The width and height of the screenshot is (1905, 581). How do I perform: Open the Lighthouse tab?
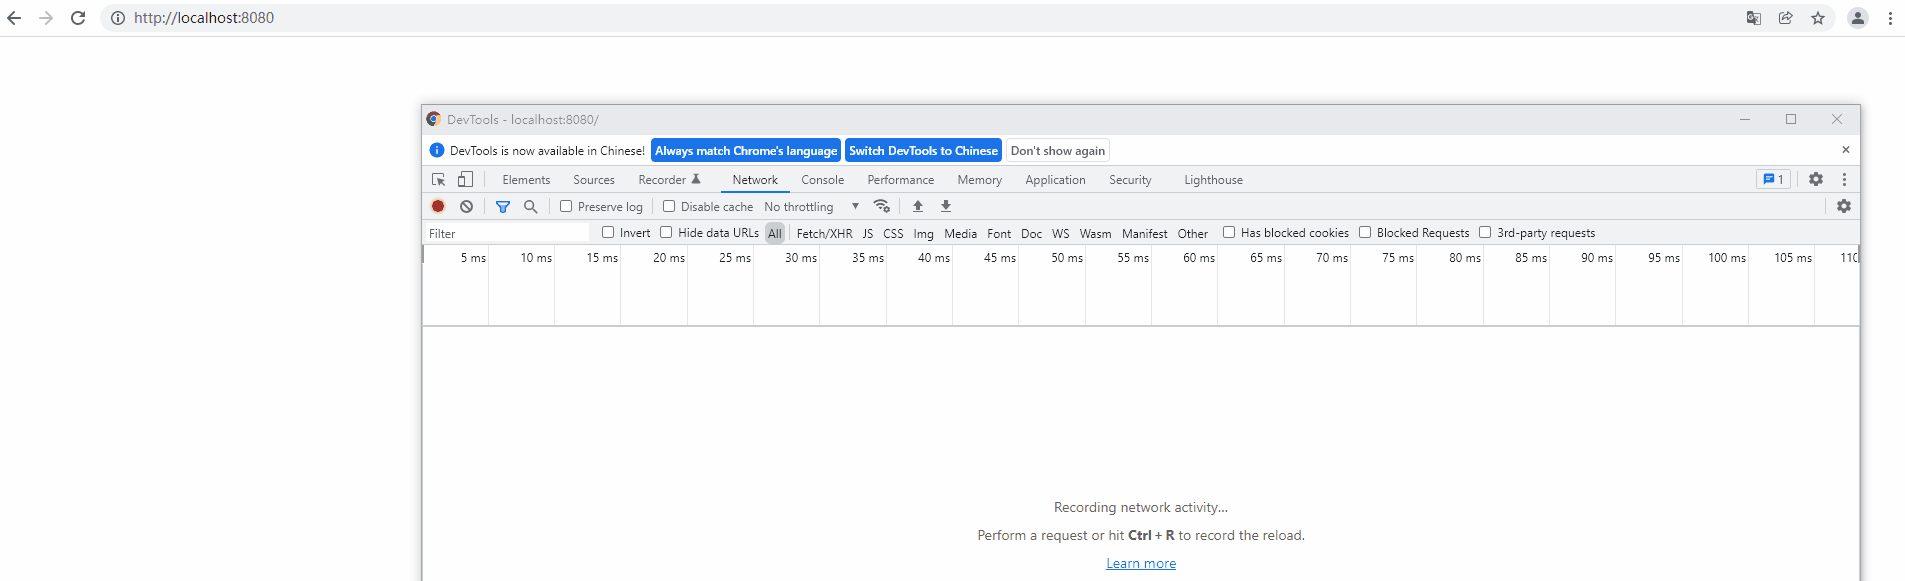tap(1214, 180)
